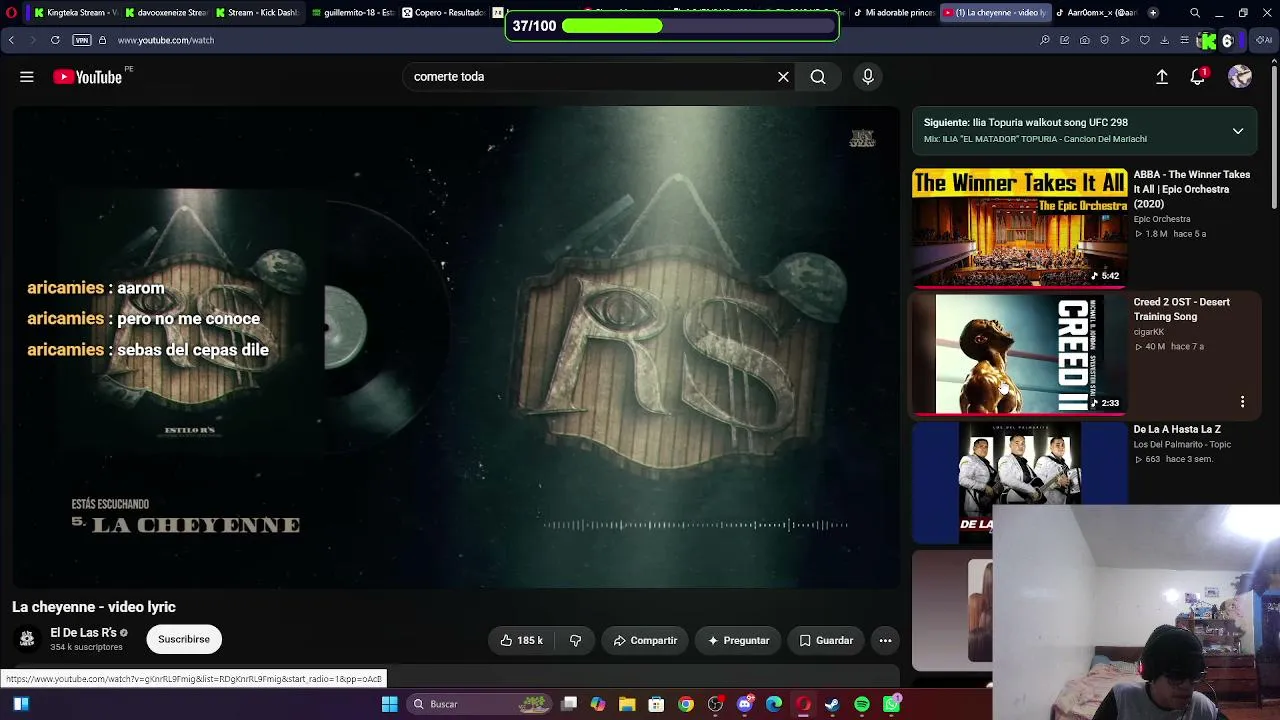Image resolution: width=1280 pixels, height=720 pixels.
Task: Go back with the browser back arrow
Action: click(x=11, y=40)
